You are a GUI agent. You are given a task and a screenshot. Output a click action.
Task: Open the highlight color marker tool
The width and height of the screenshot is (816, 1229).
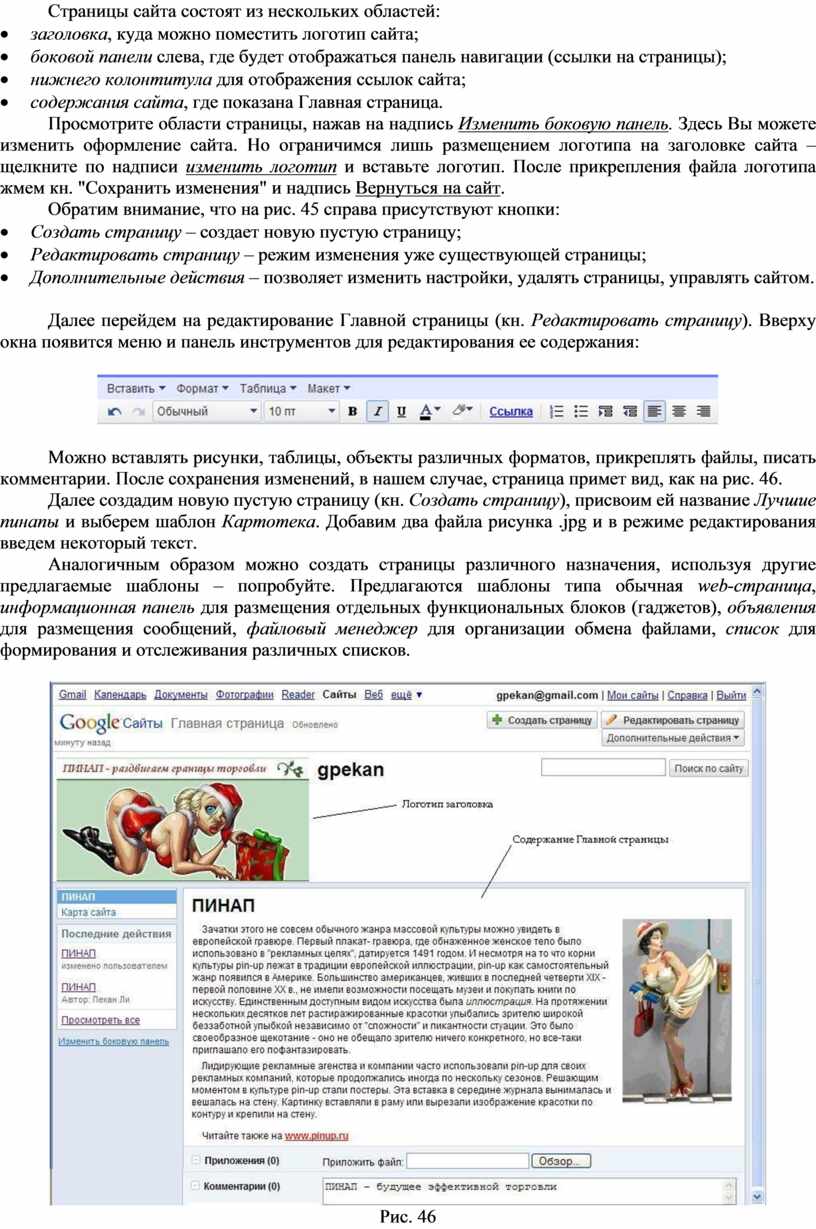(x=461, y=411)
